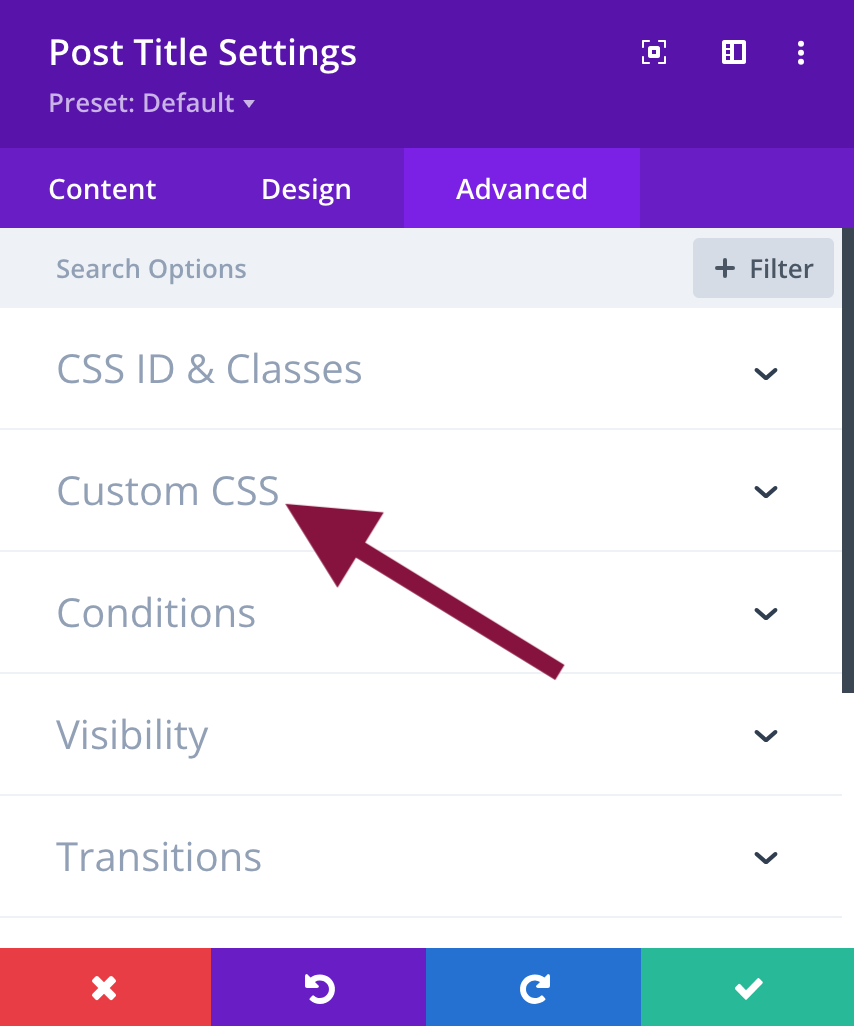Select the Advanced tab

[x=521, y=189]
